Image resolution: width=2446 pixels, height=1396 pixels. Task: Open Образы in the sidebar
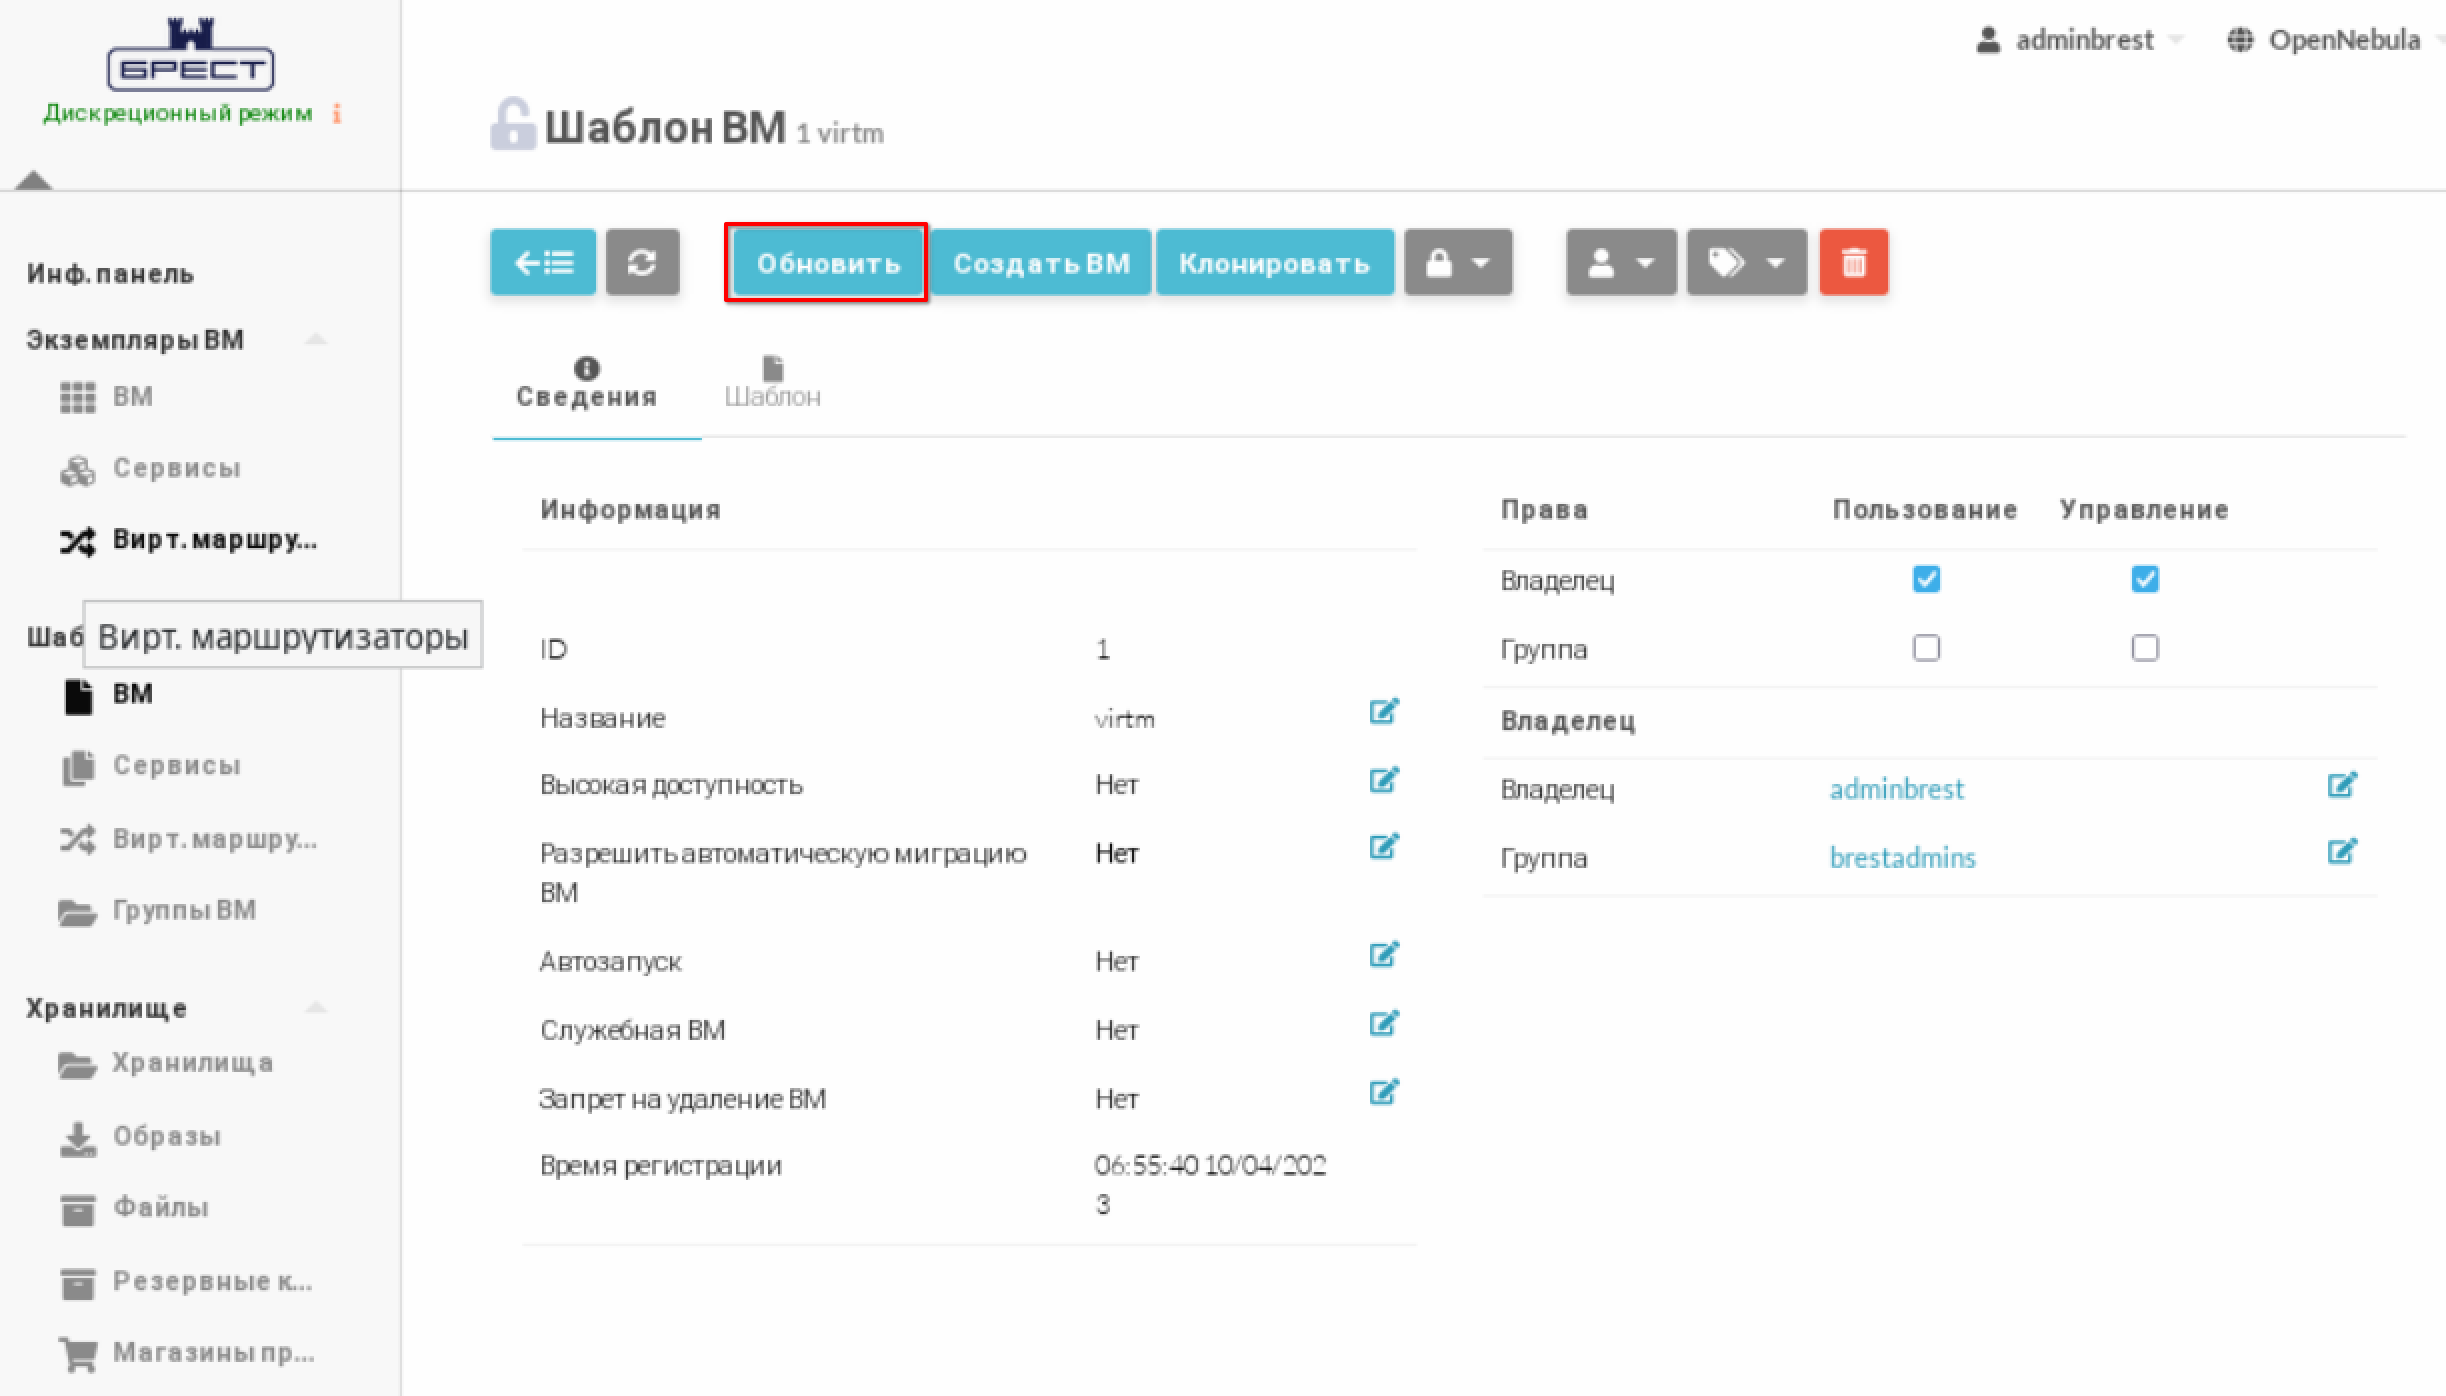[x=166, y=1137]
